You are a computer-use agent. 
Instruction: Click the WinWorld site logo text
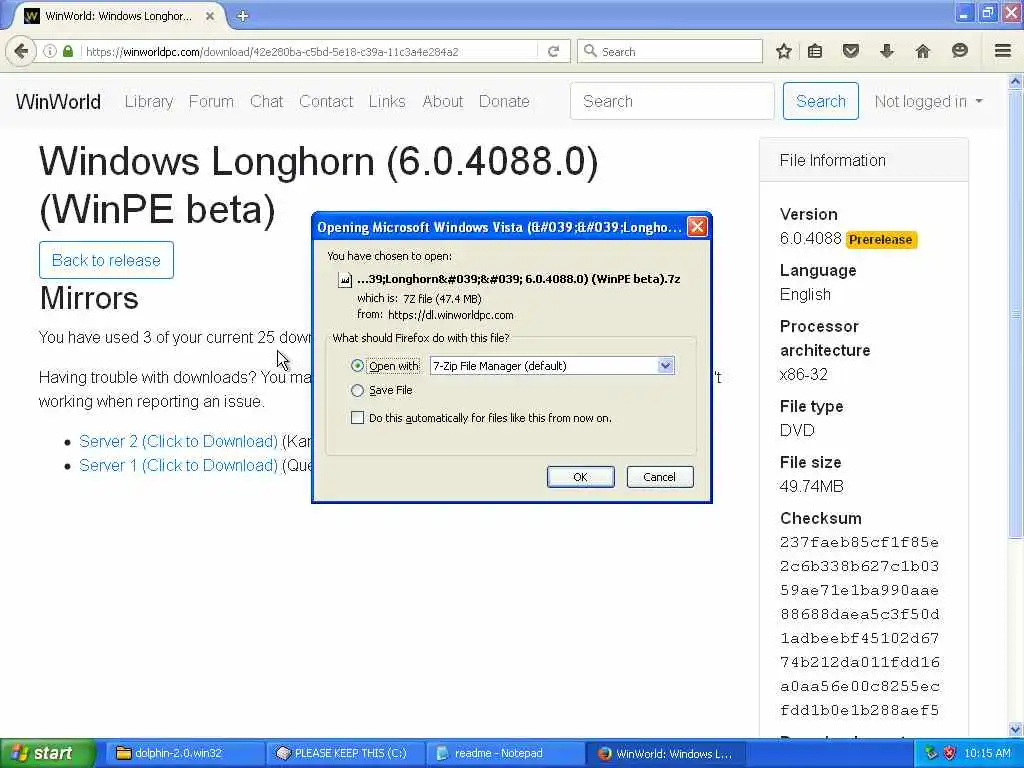[x=58, y=102]
